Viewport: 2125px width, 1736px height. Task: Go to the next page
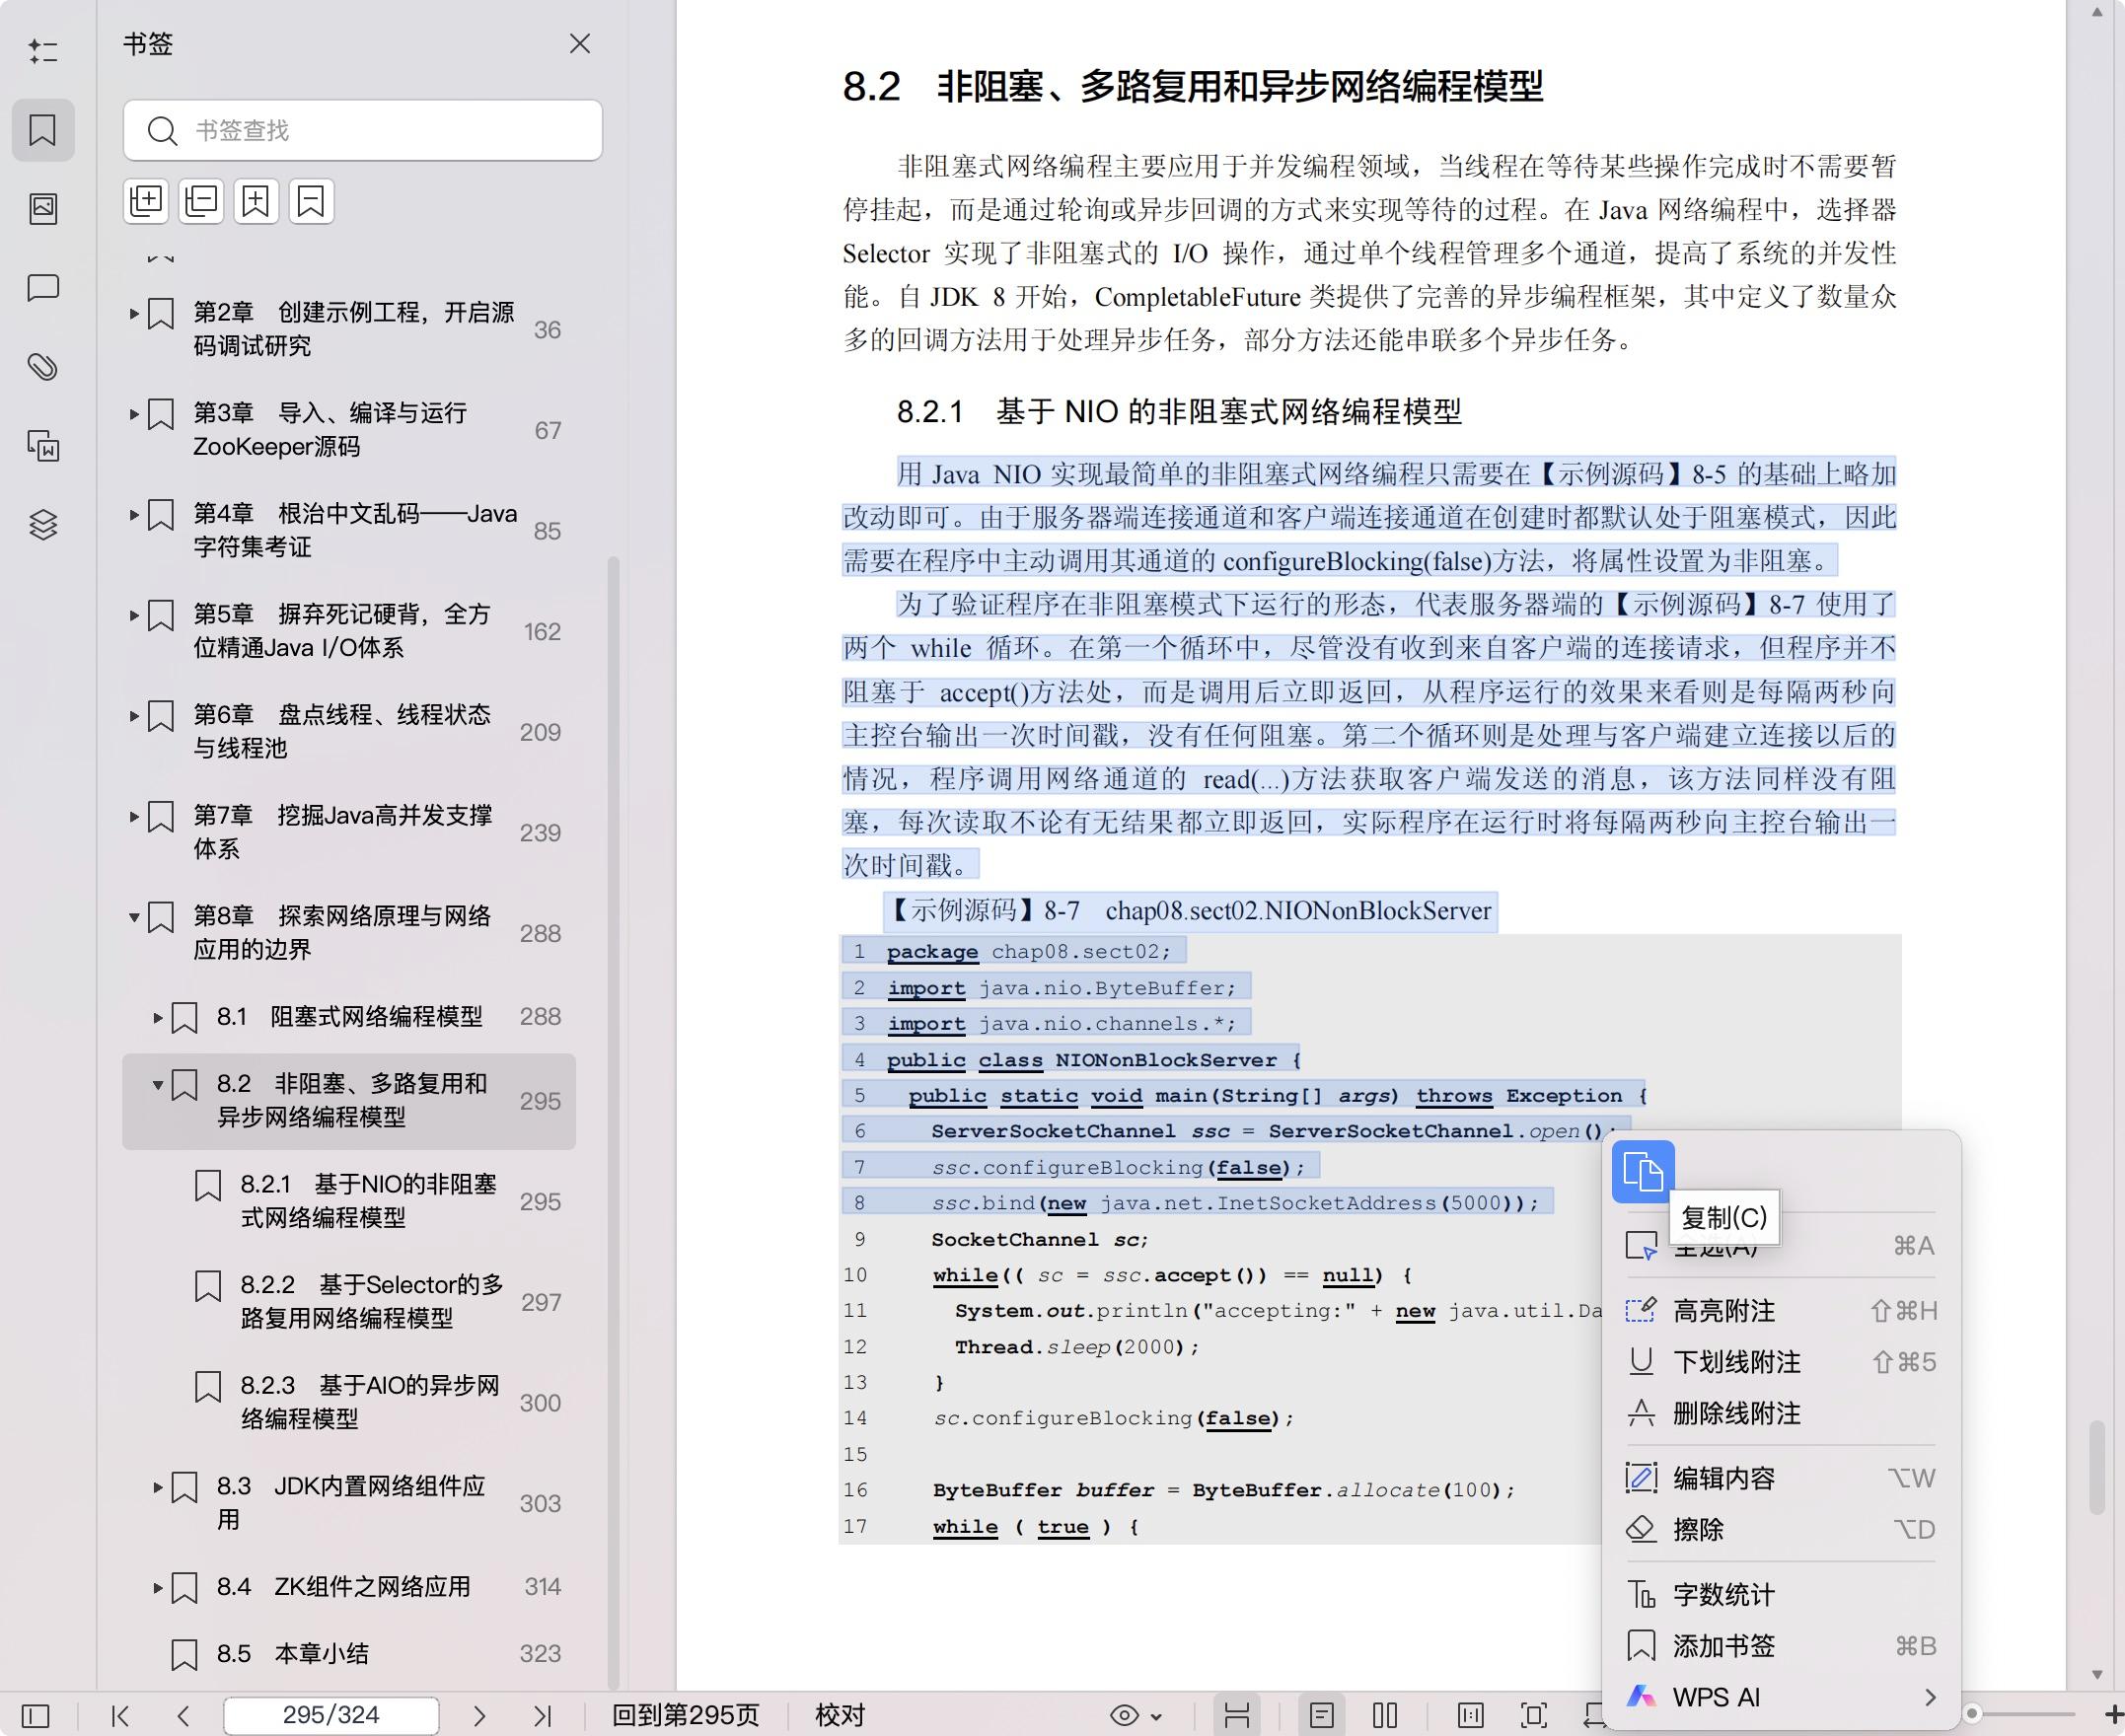479,1717
